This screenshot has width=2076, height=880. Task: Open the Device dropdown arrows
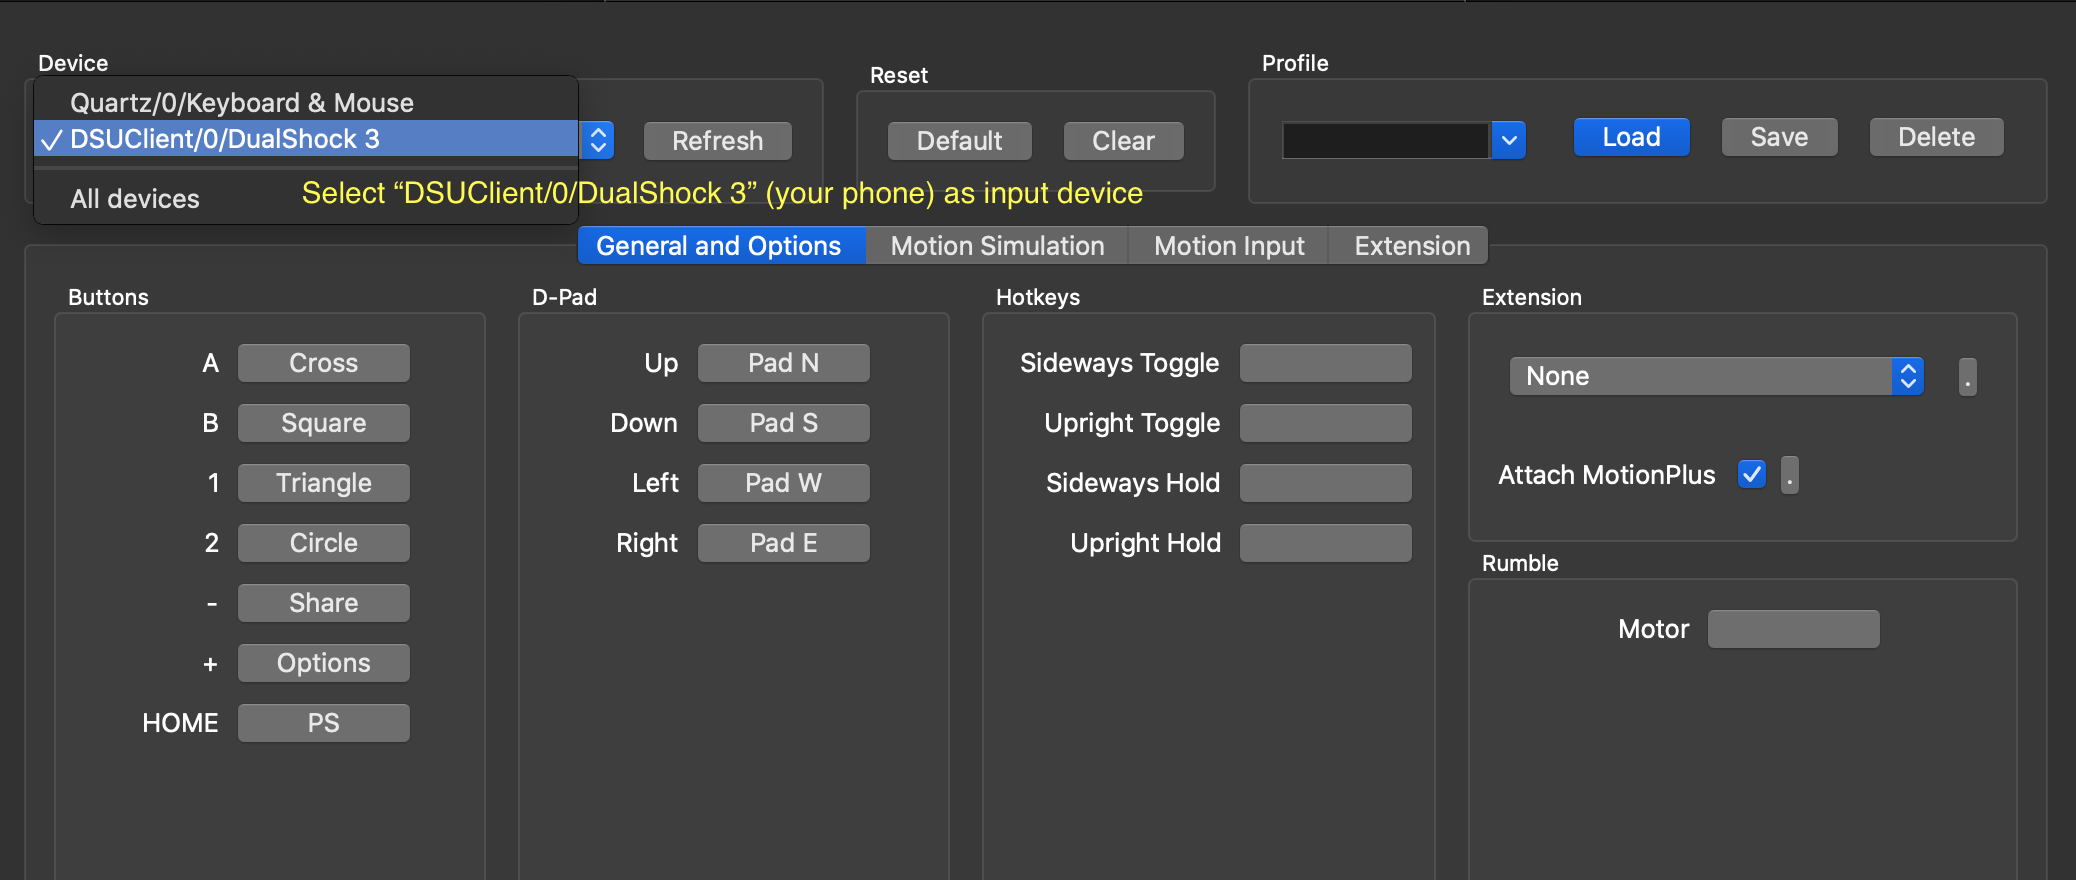click(597, 140)
